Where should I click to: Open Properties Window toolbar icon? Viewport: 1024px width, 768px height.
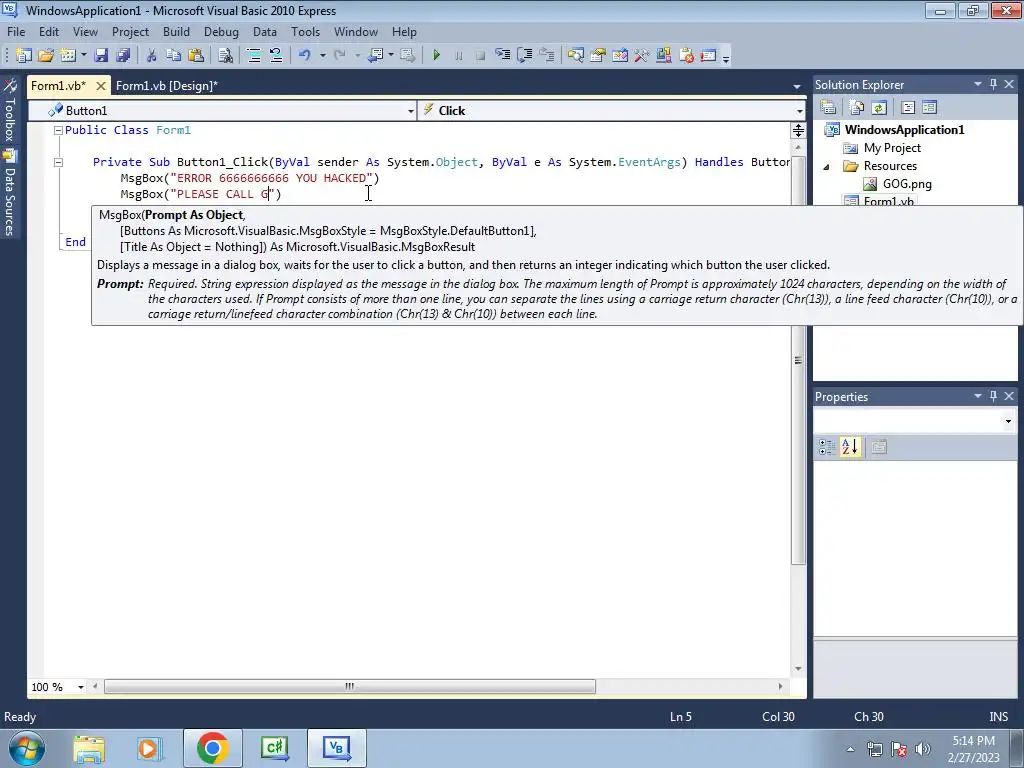pos(598,56)
